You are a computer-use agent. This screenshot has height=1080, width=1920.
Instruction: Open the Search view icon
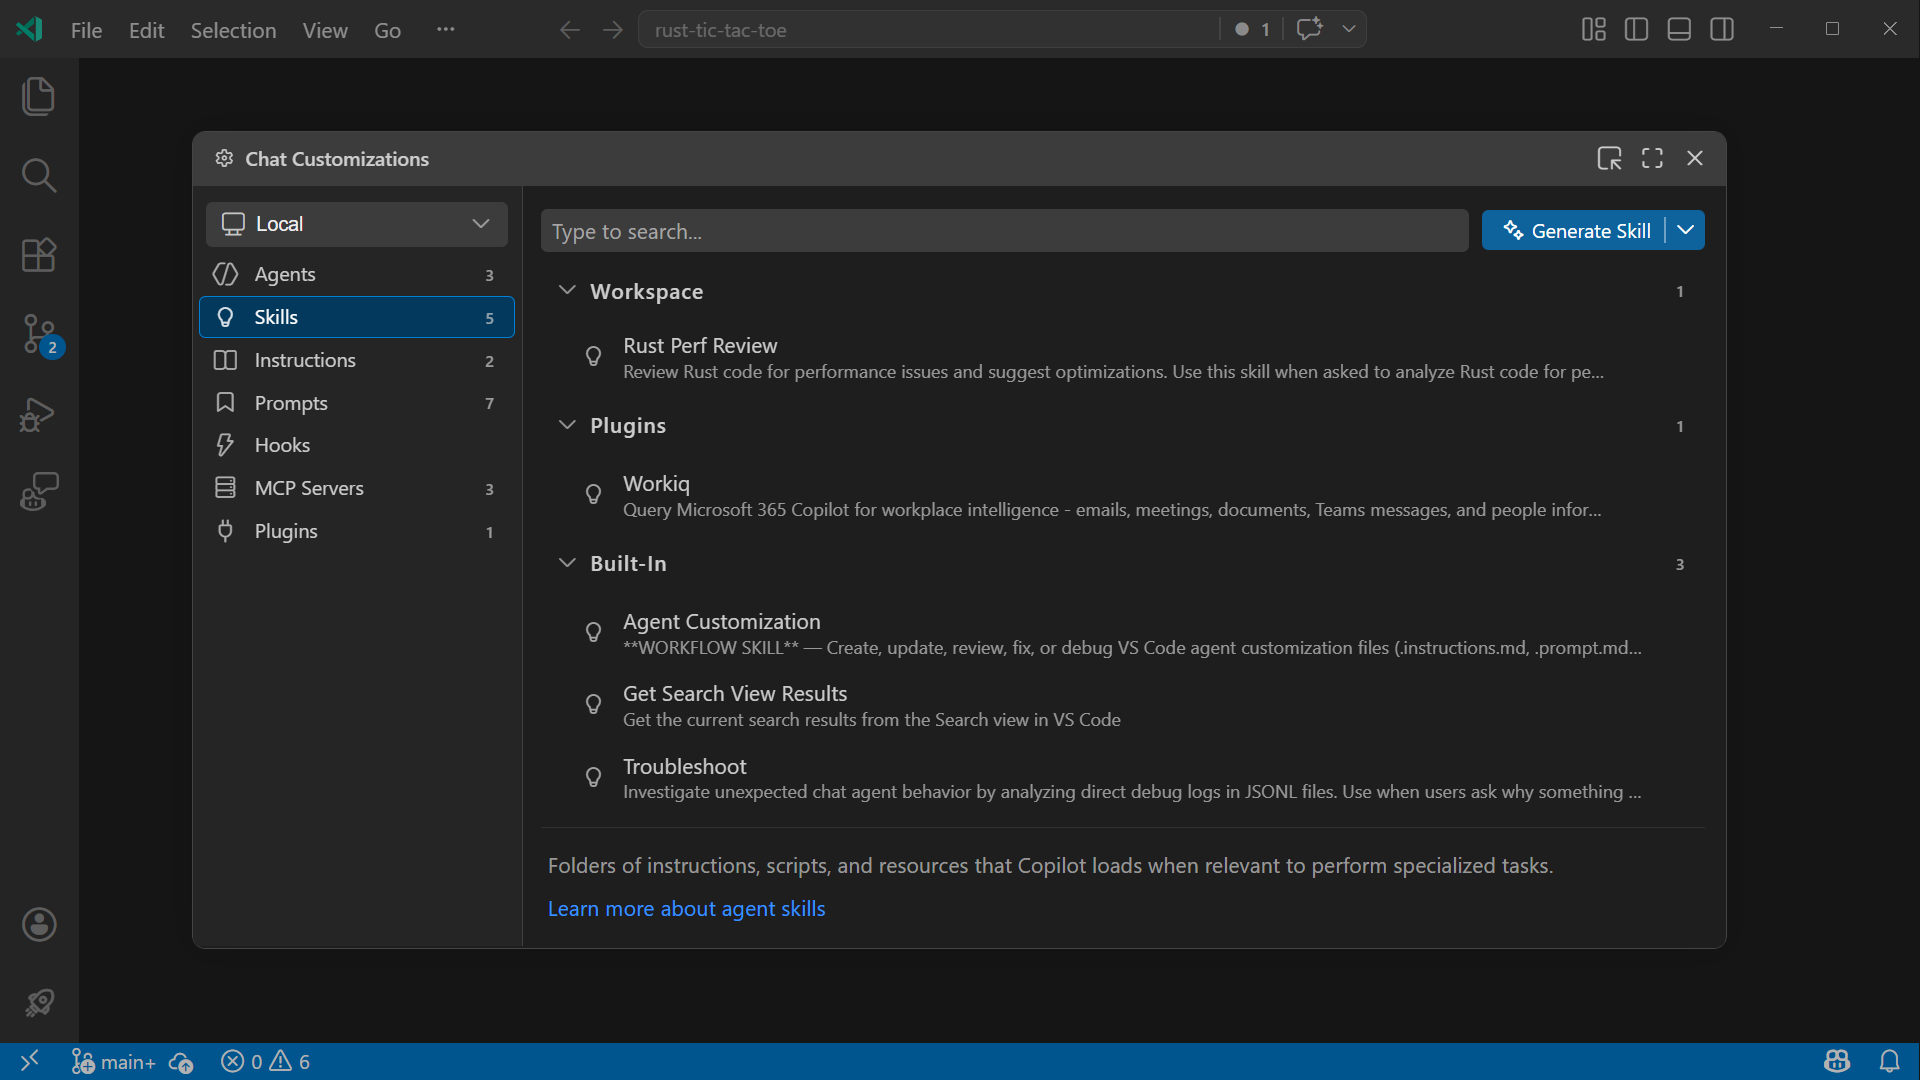click(38, 175)
